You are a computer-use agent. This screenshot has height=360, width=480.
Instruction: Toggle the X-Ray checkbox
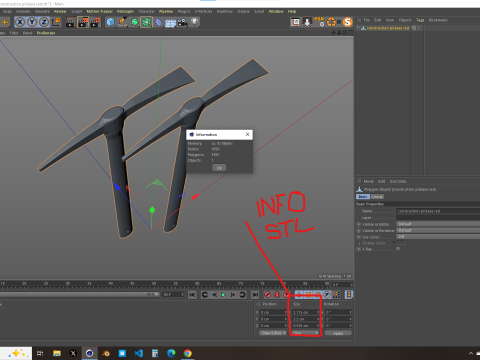pyautogui.click(x=398, y=249)
